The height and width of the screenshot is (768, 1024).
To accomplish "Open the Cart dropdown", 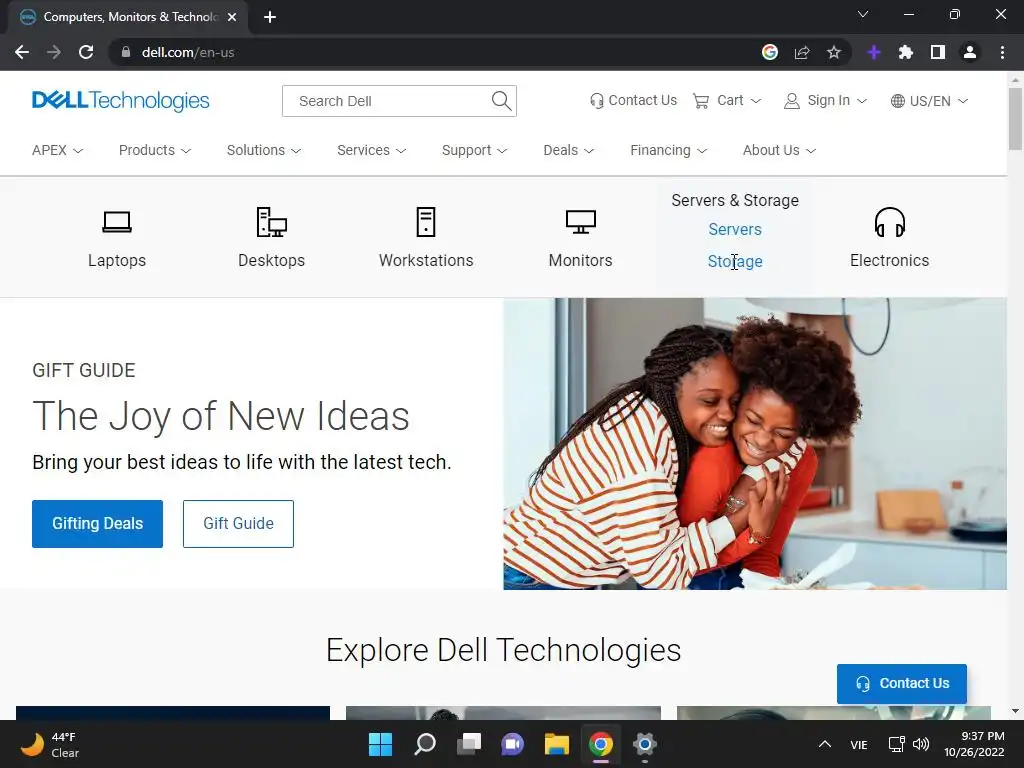I will pos(727,101).
